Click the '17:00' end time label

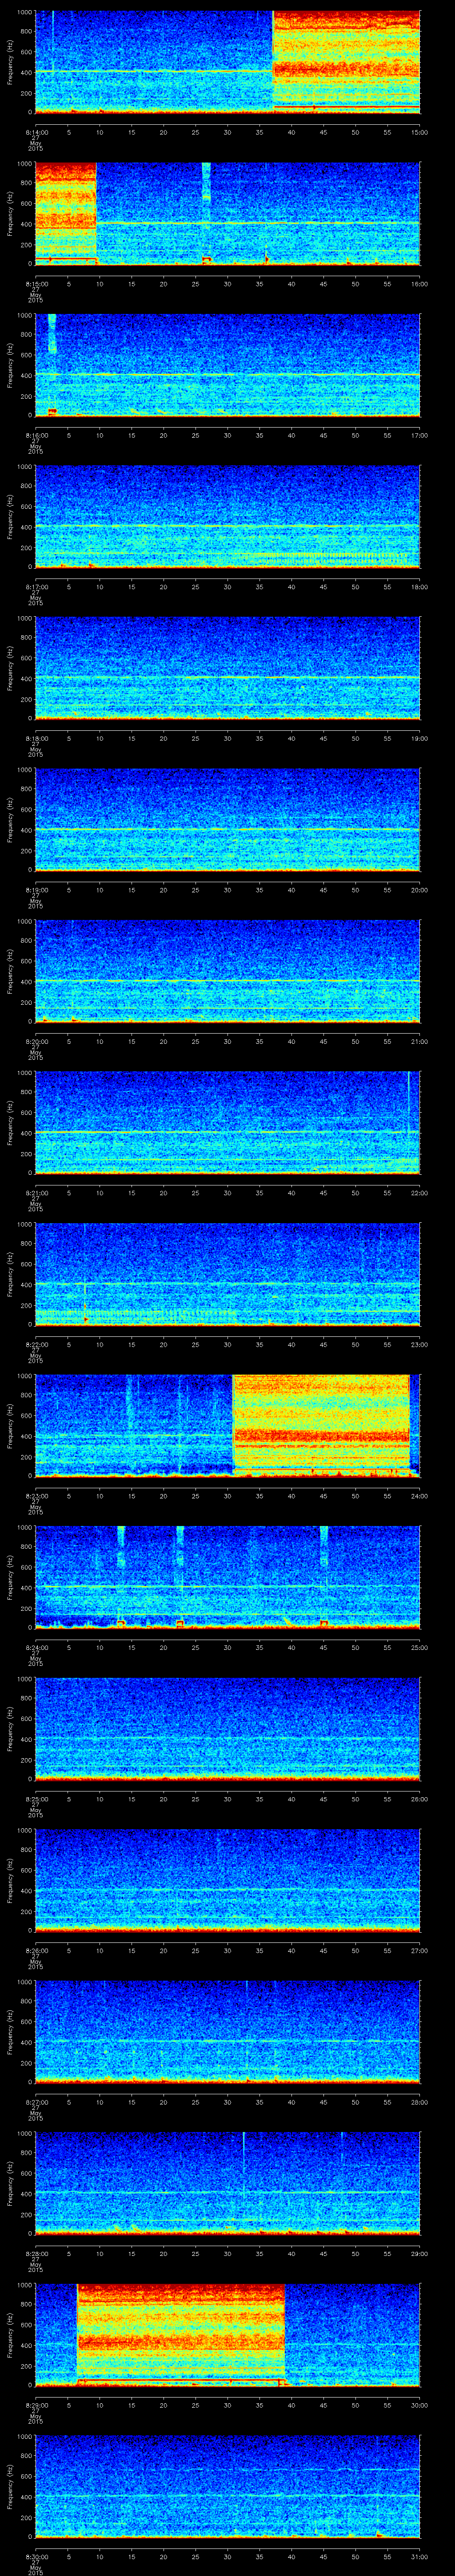tap(419, 435)
